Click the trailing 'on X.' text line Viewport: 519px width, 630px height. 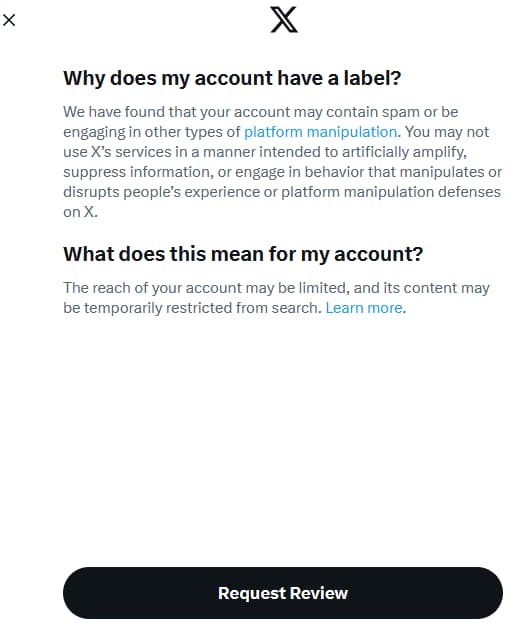point(80,212)
